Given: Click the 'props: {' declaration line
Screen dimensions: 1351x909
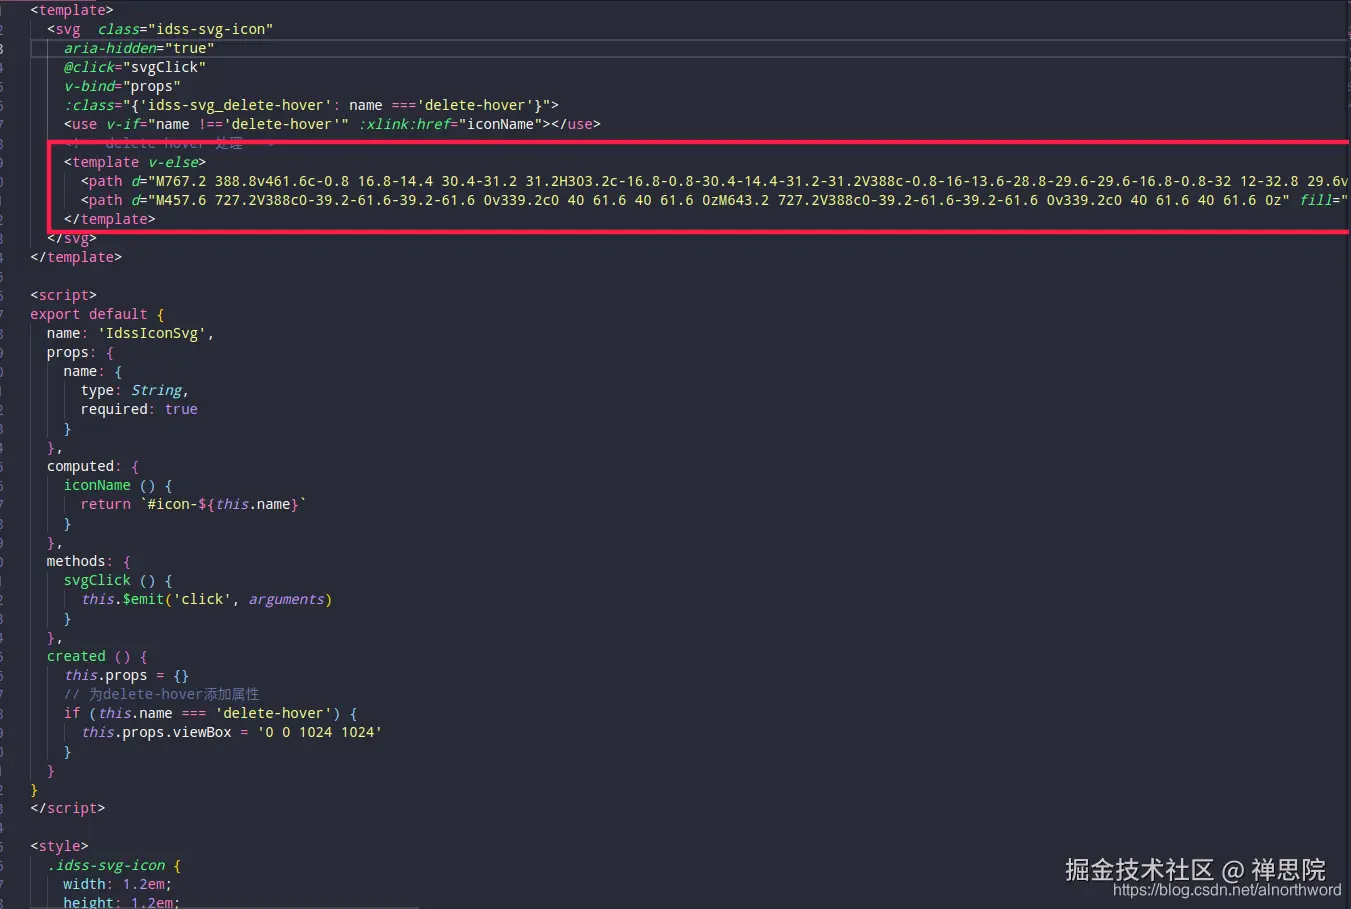Looking at the screenshot, I should pyautogui.click(x=81, y=352).
